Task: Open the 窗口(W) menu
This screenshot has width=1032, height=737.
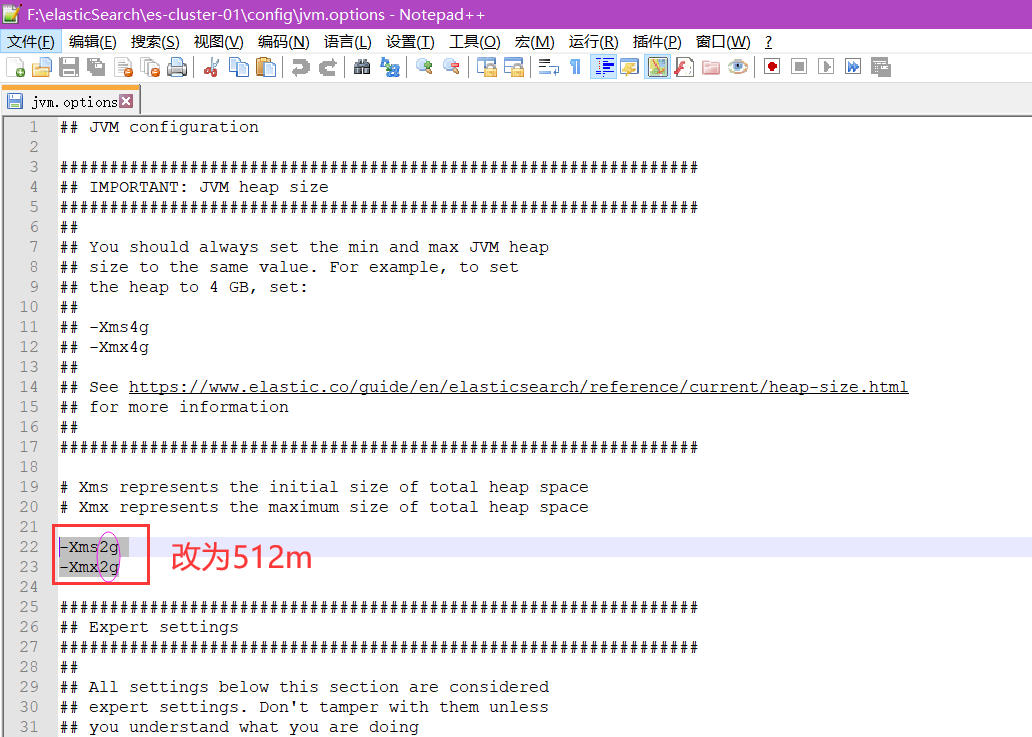Action: 723,42
